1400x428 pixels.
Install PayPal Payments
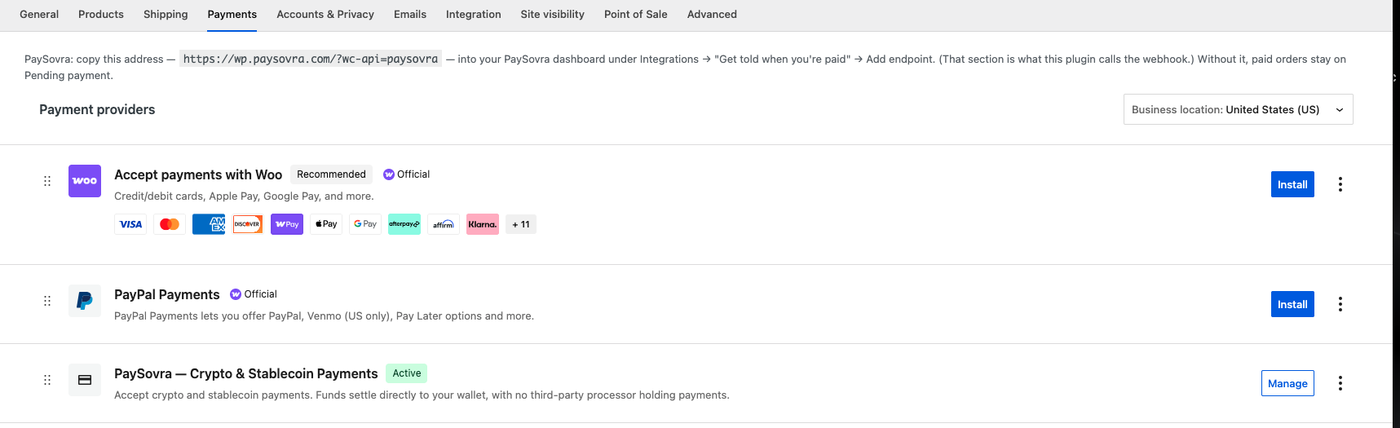(x=1292, y=304)
